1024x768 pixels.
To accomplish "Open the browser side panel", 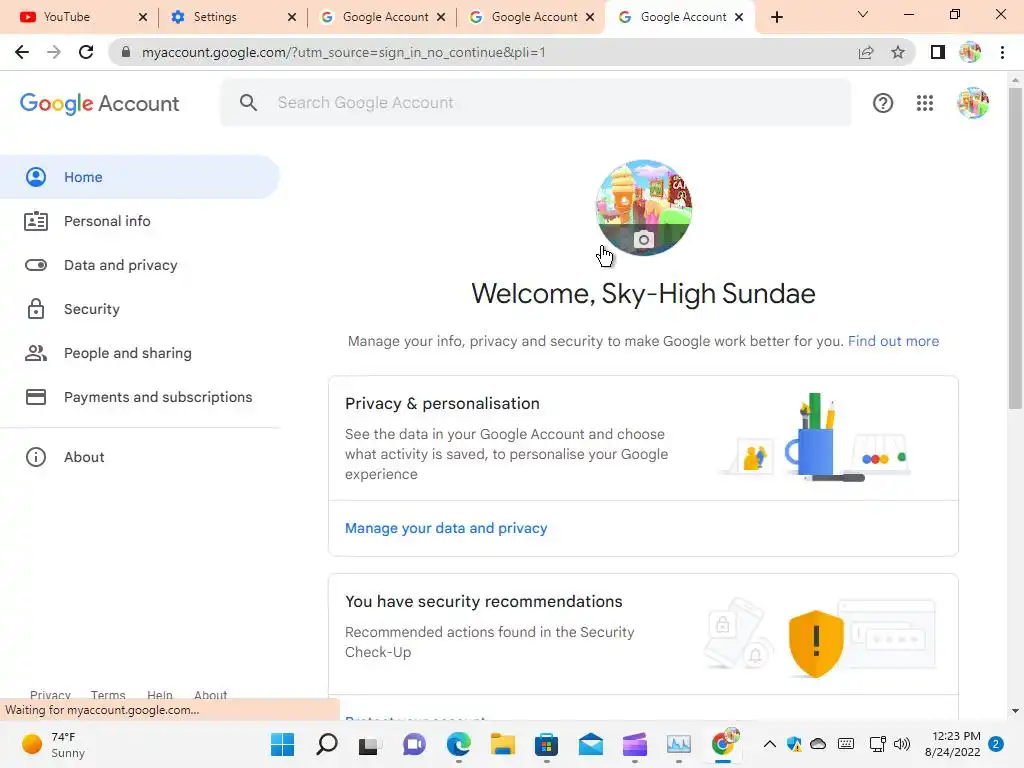I will tap(938, 52).
